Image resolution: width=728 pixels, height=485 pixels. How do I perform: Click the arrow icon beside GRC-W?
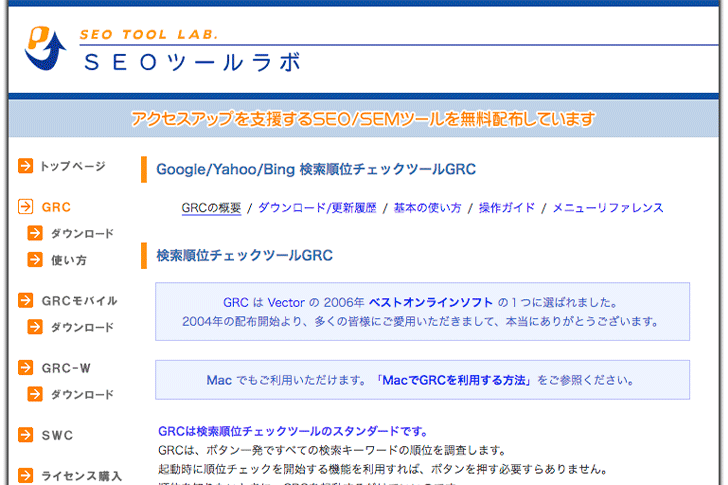[26, 368]
